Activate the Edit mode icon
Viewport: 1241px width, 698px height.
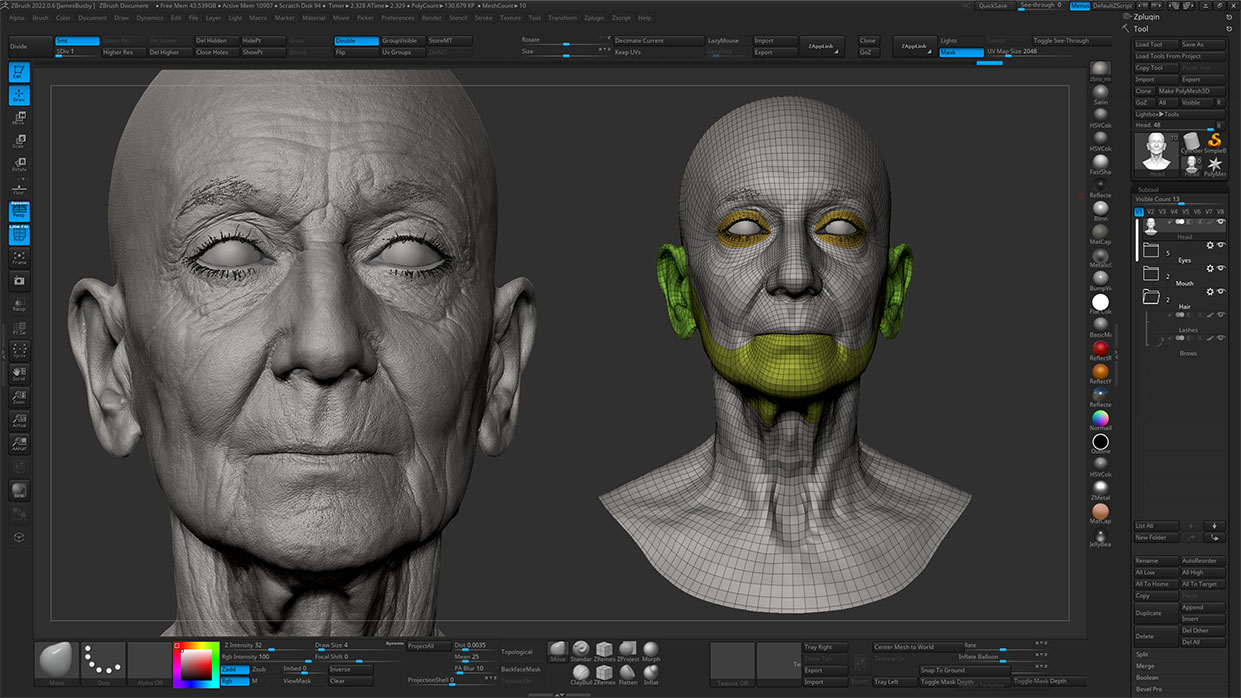coord(19,73)
